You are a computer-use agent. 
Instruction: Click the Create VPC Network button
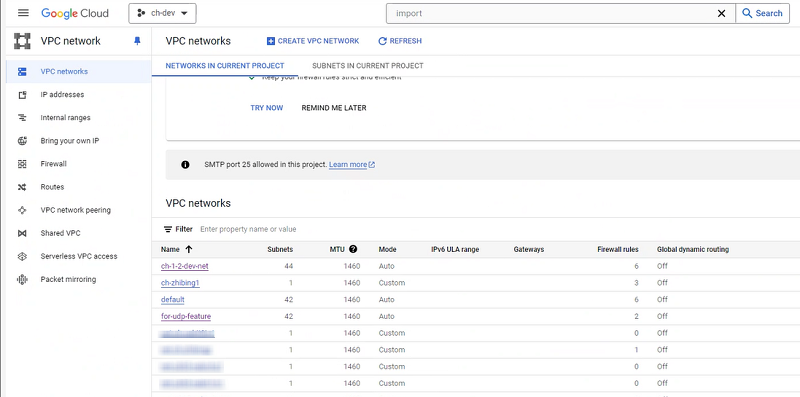pyautogui.click(x=313, y=41)
